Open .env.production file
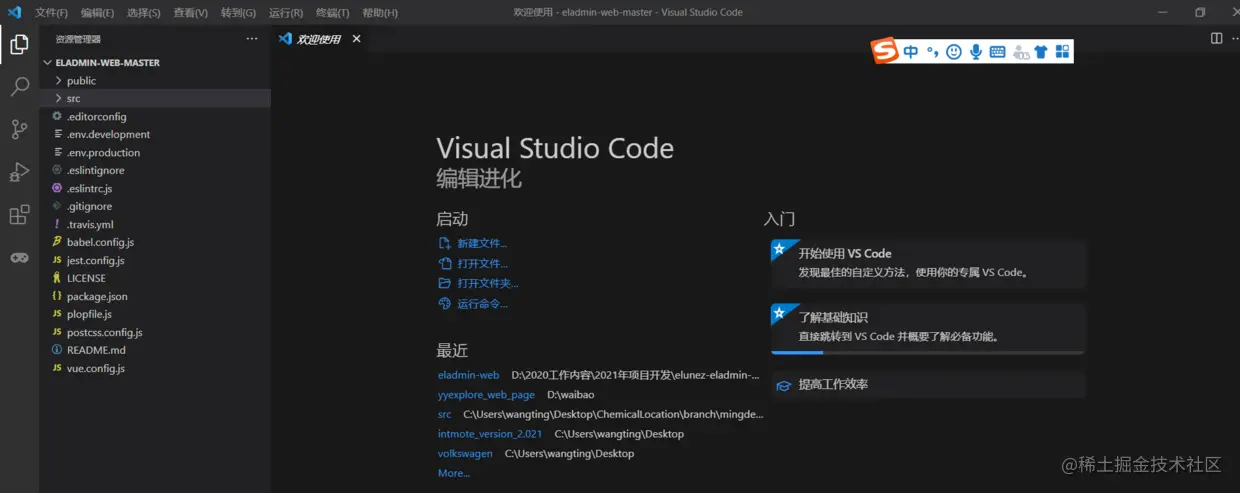The image size is (1240, 493). tap(155, 153)
